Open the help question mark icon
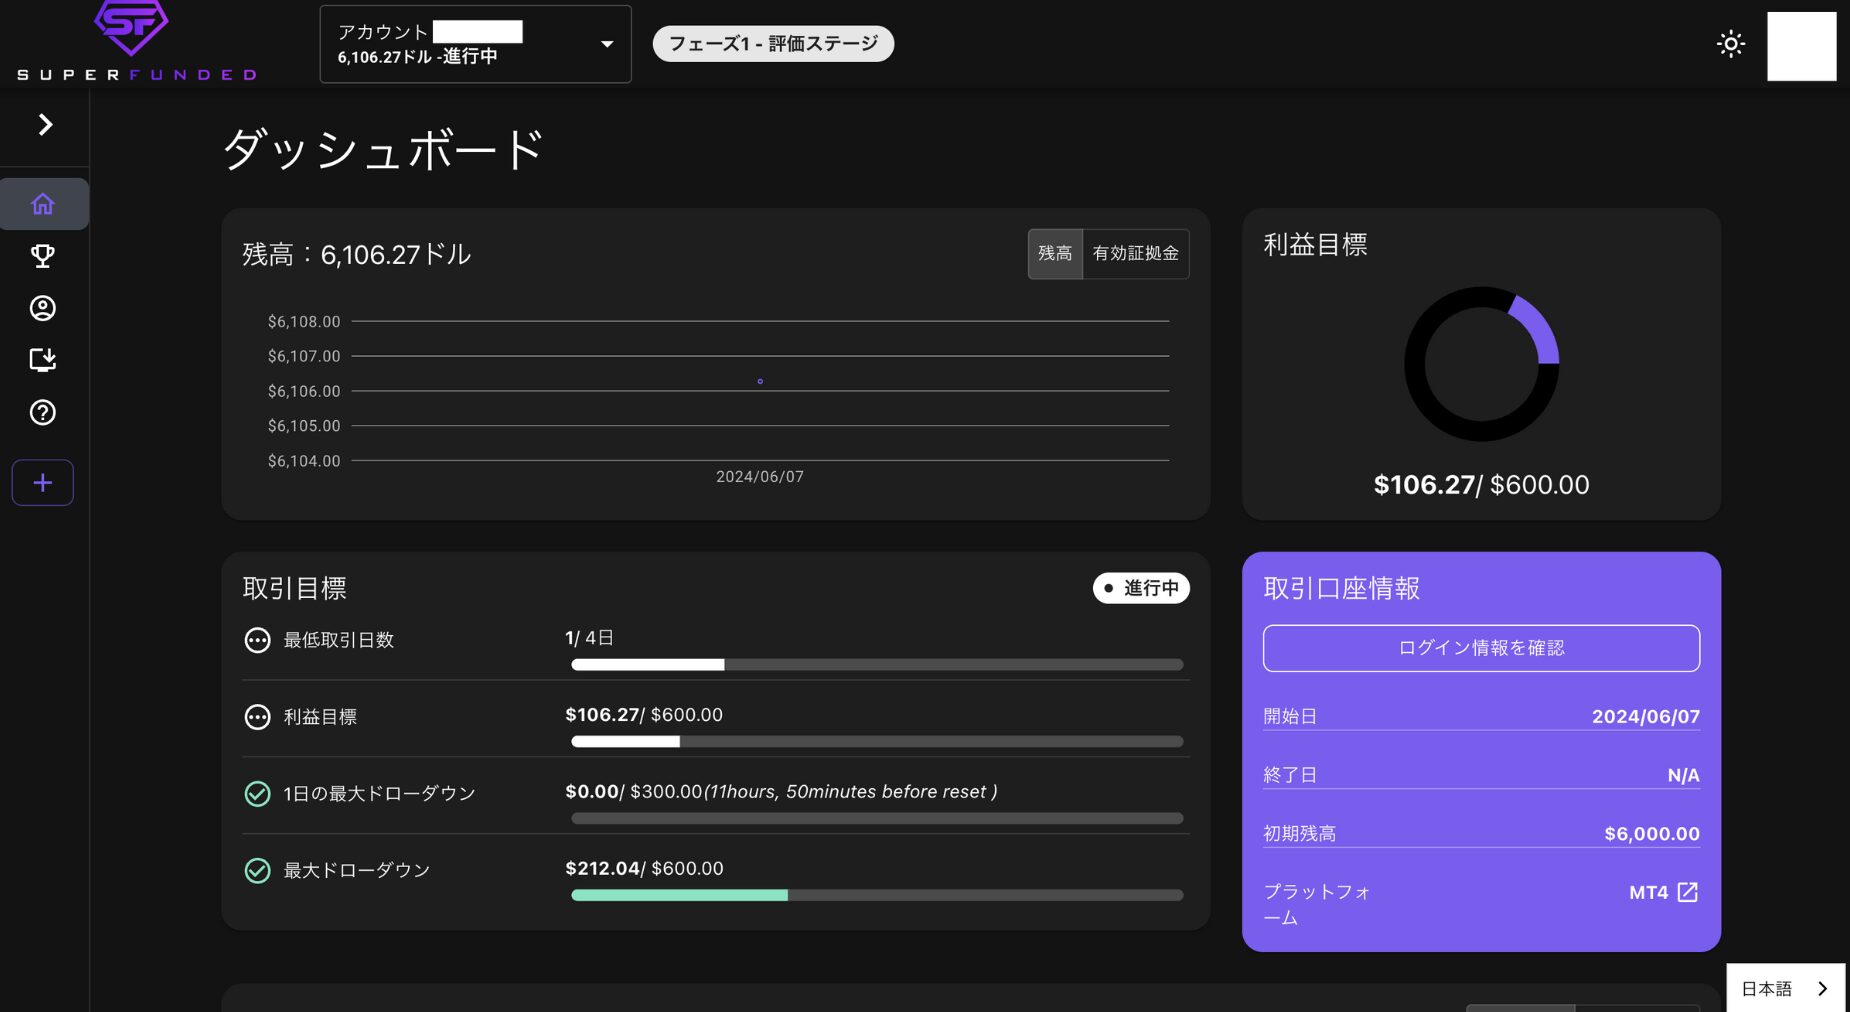The image size is (1850, 1012). tap(43, 412)
